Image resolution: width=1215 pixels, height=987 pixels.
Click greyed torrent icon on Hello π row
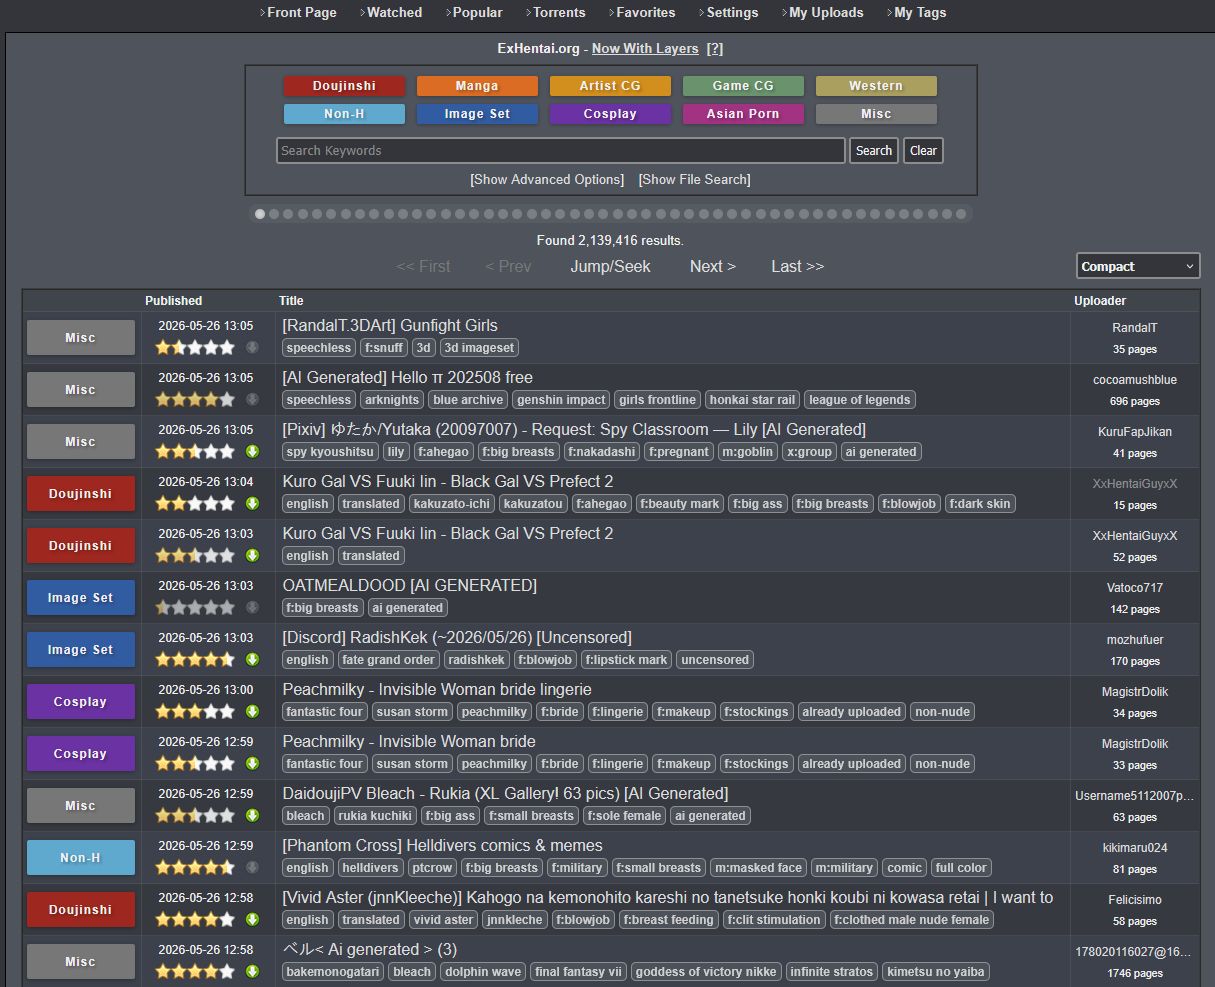point(252,399)
